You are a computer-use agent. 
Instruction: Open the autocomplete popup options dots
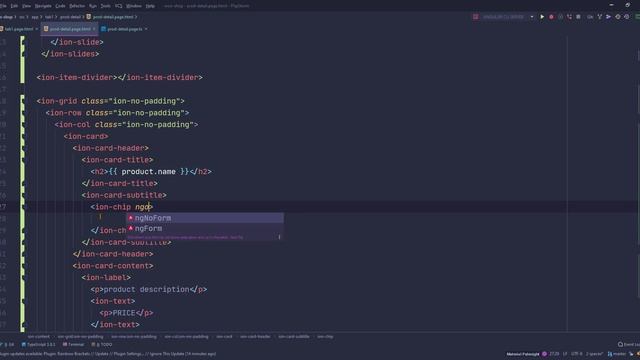coord(279,237)
